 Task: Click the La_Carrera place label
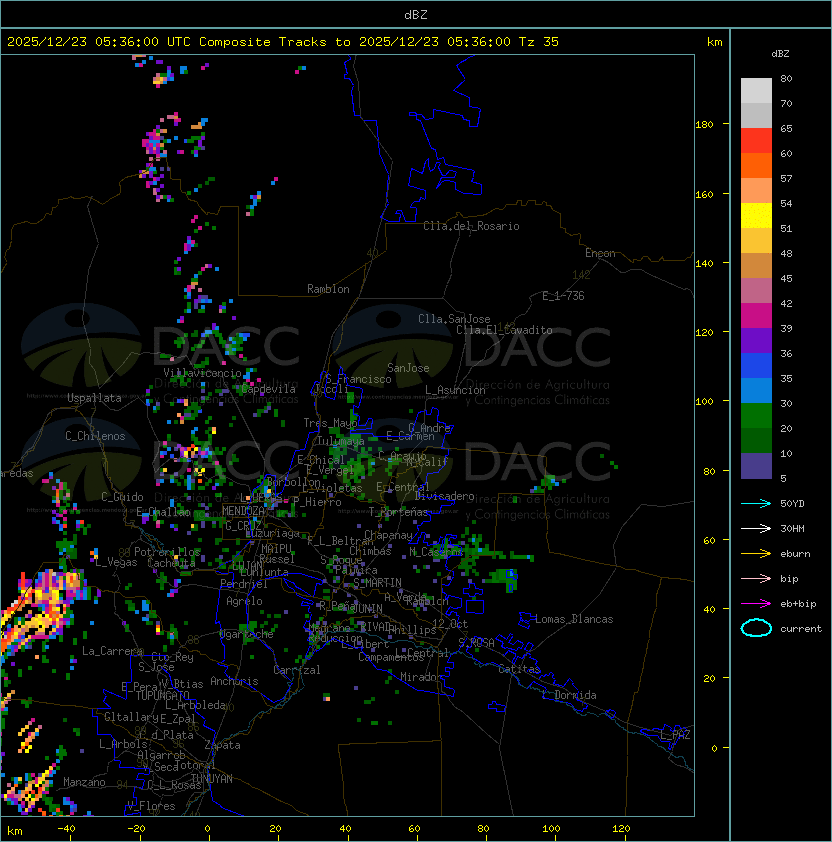coord(112,651)
